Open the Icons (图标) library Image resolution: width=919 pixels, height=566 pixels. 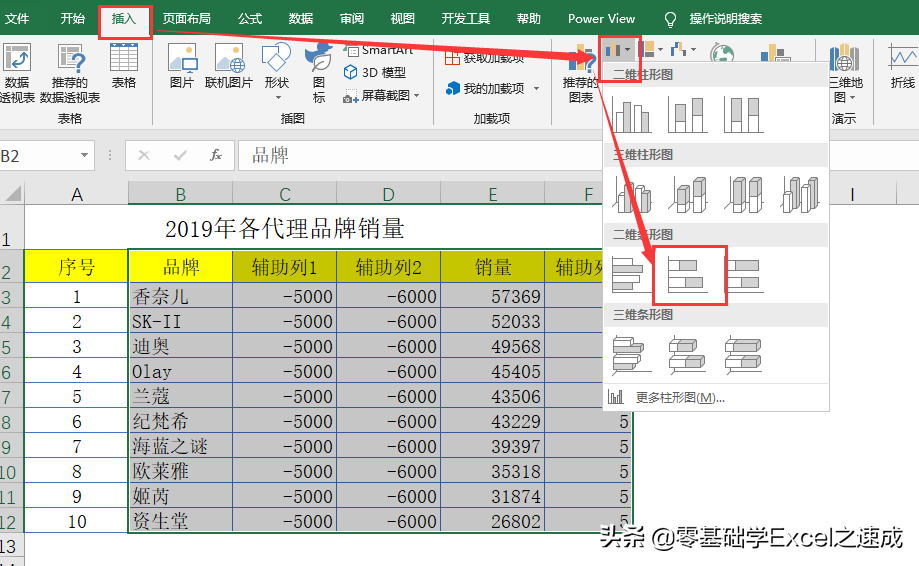(318, 73)
